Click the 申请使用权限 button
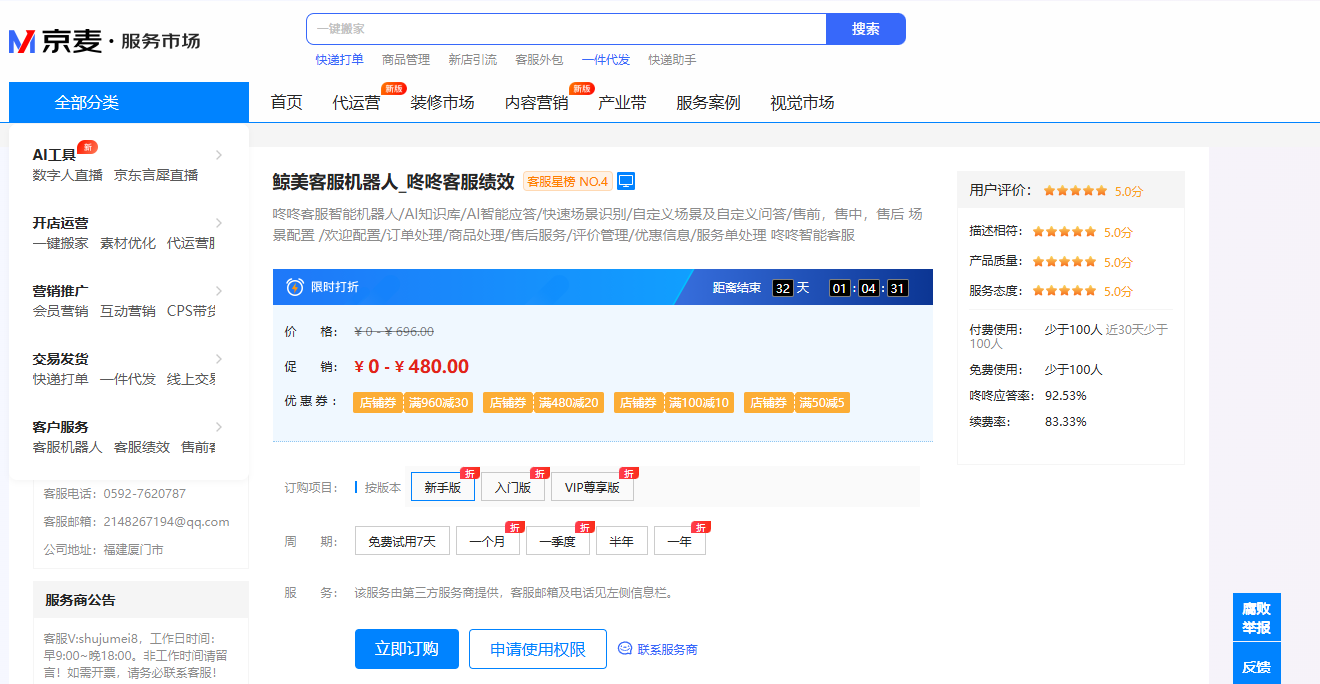 point(537,649)
